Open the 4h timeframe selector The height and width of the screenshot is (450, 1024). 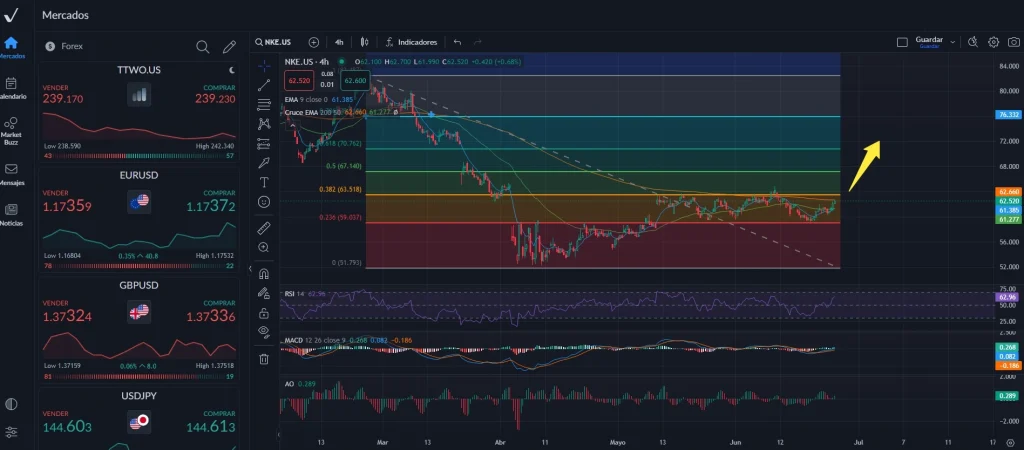pos(339,42)
